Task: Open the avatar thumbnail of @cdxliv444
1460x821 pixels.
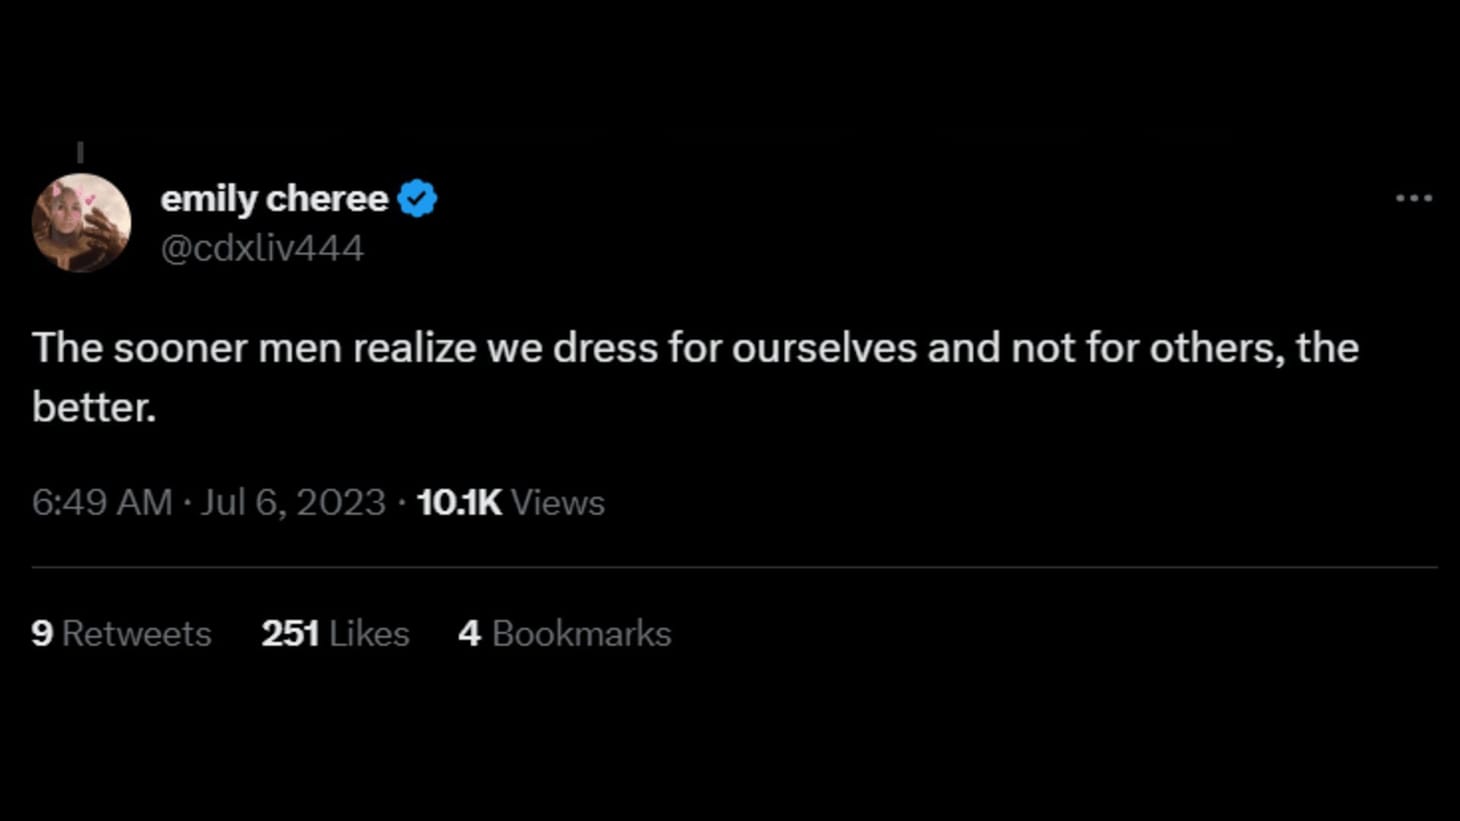Action: (82, 221)
